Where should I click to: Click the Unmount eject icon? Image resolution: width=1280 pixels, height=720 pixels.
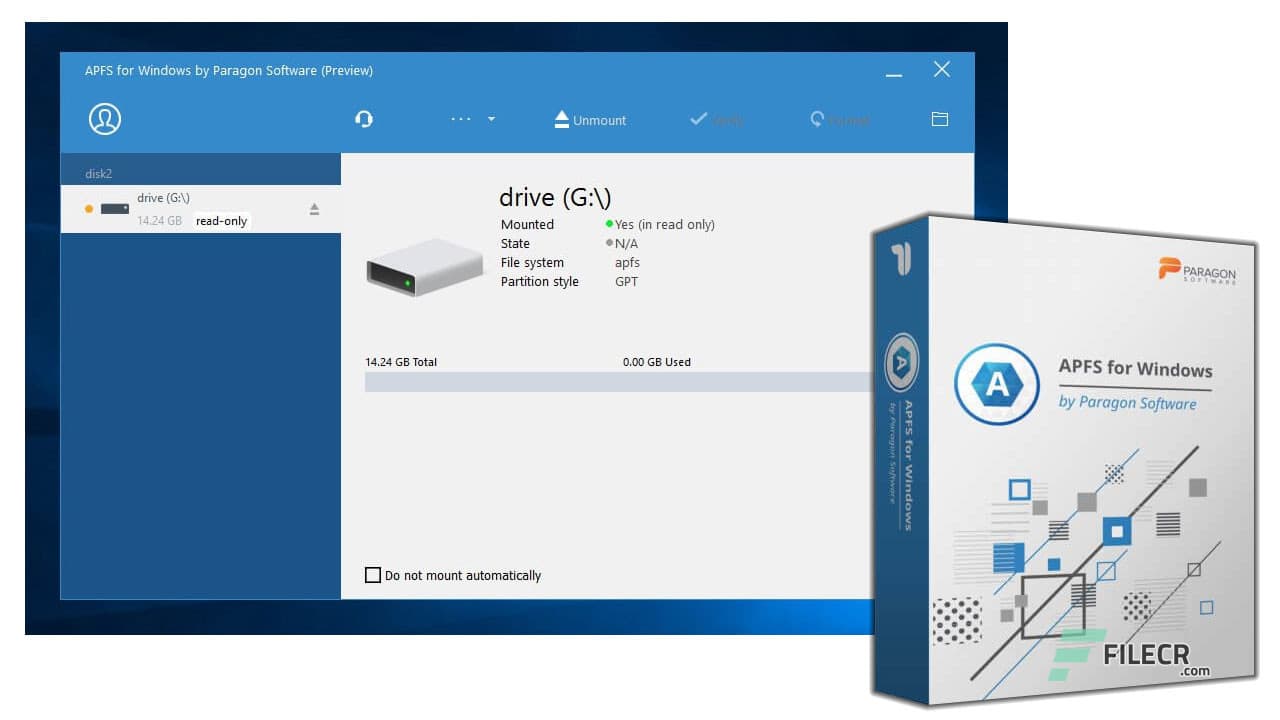pos(561,119)
